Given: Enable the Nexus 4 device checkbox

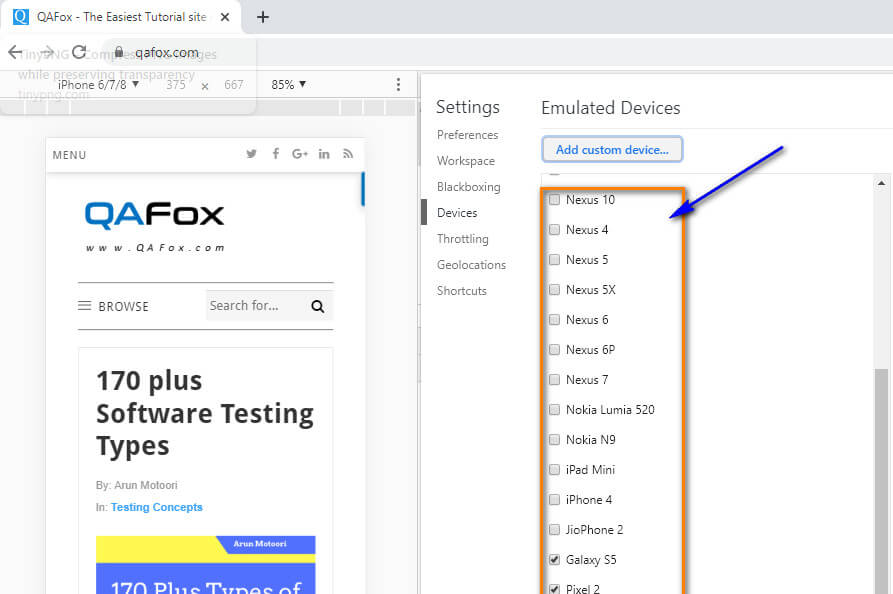Looking at the screenshot, I should tap(554, 230).
